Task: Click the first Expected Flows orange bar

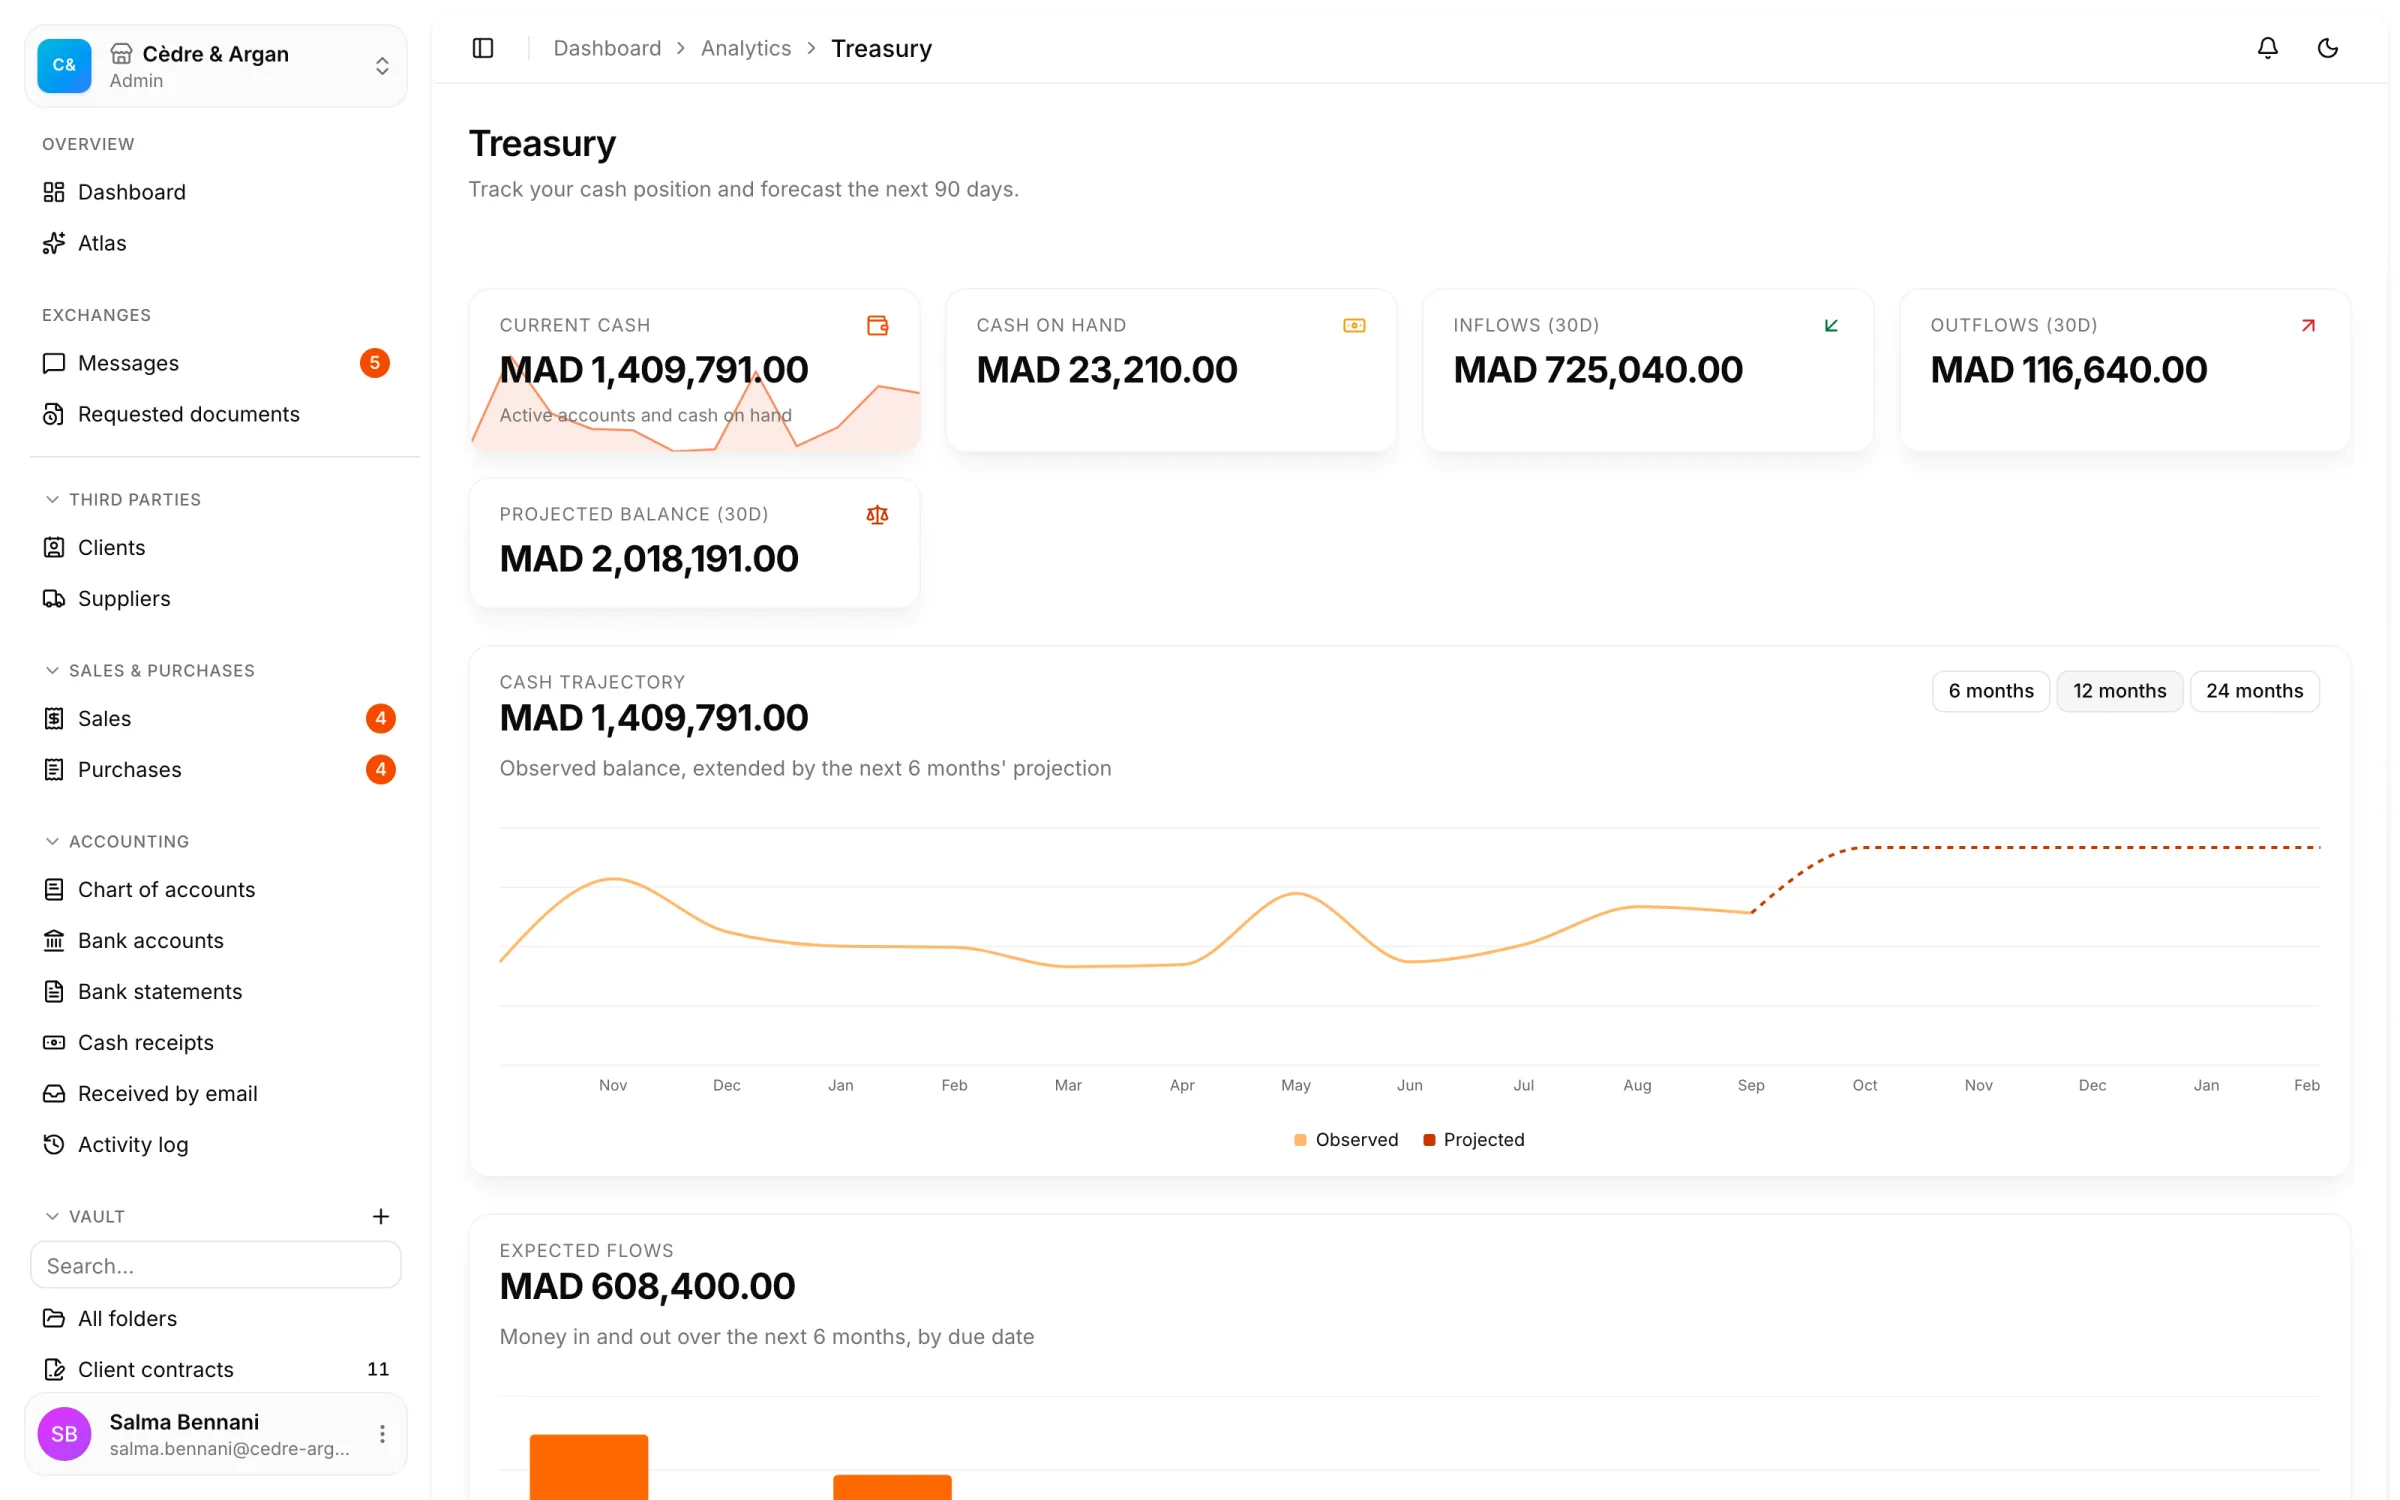Action: 589,1467
